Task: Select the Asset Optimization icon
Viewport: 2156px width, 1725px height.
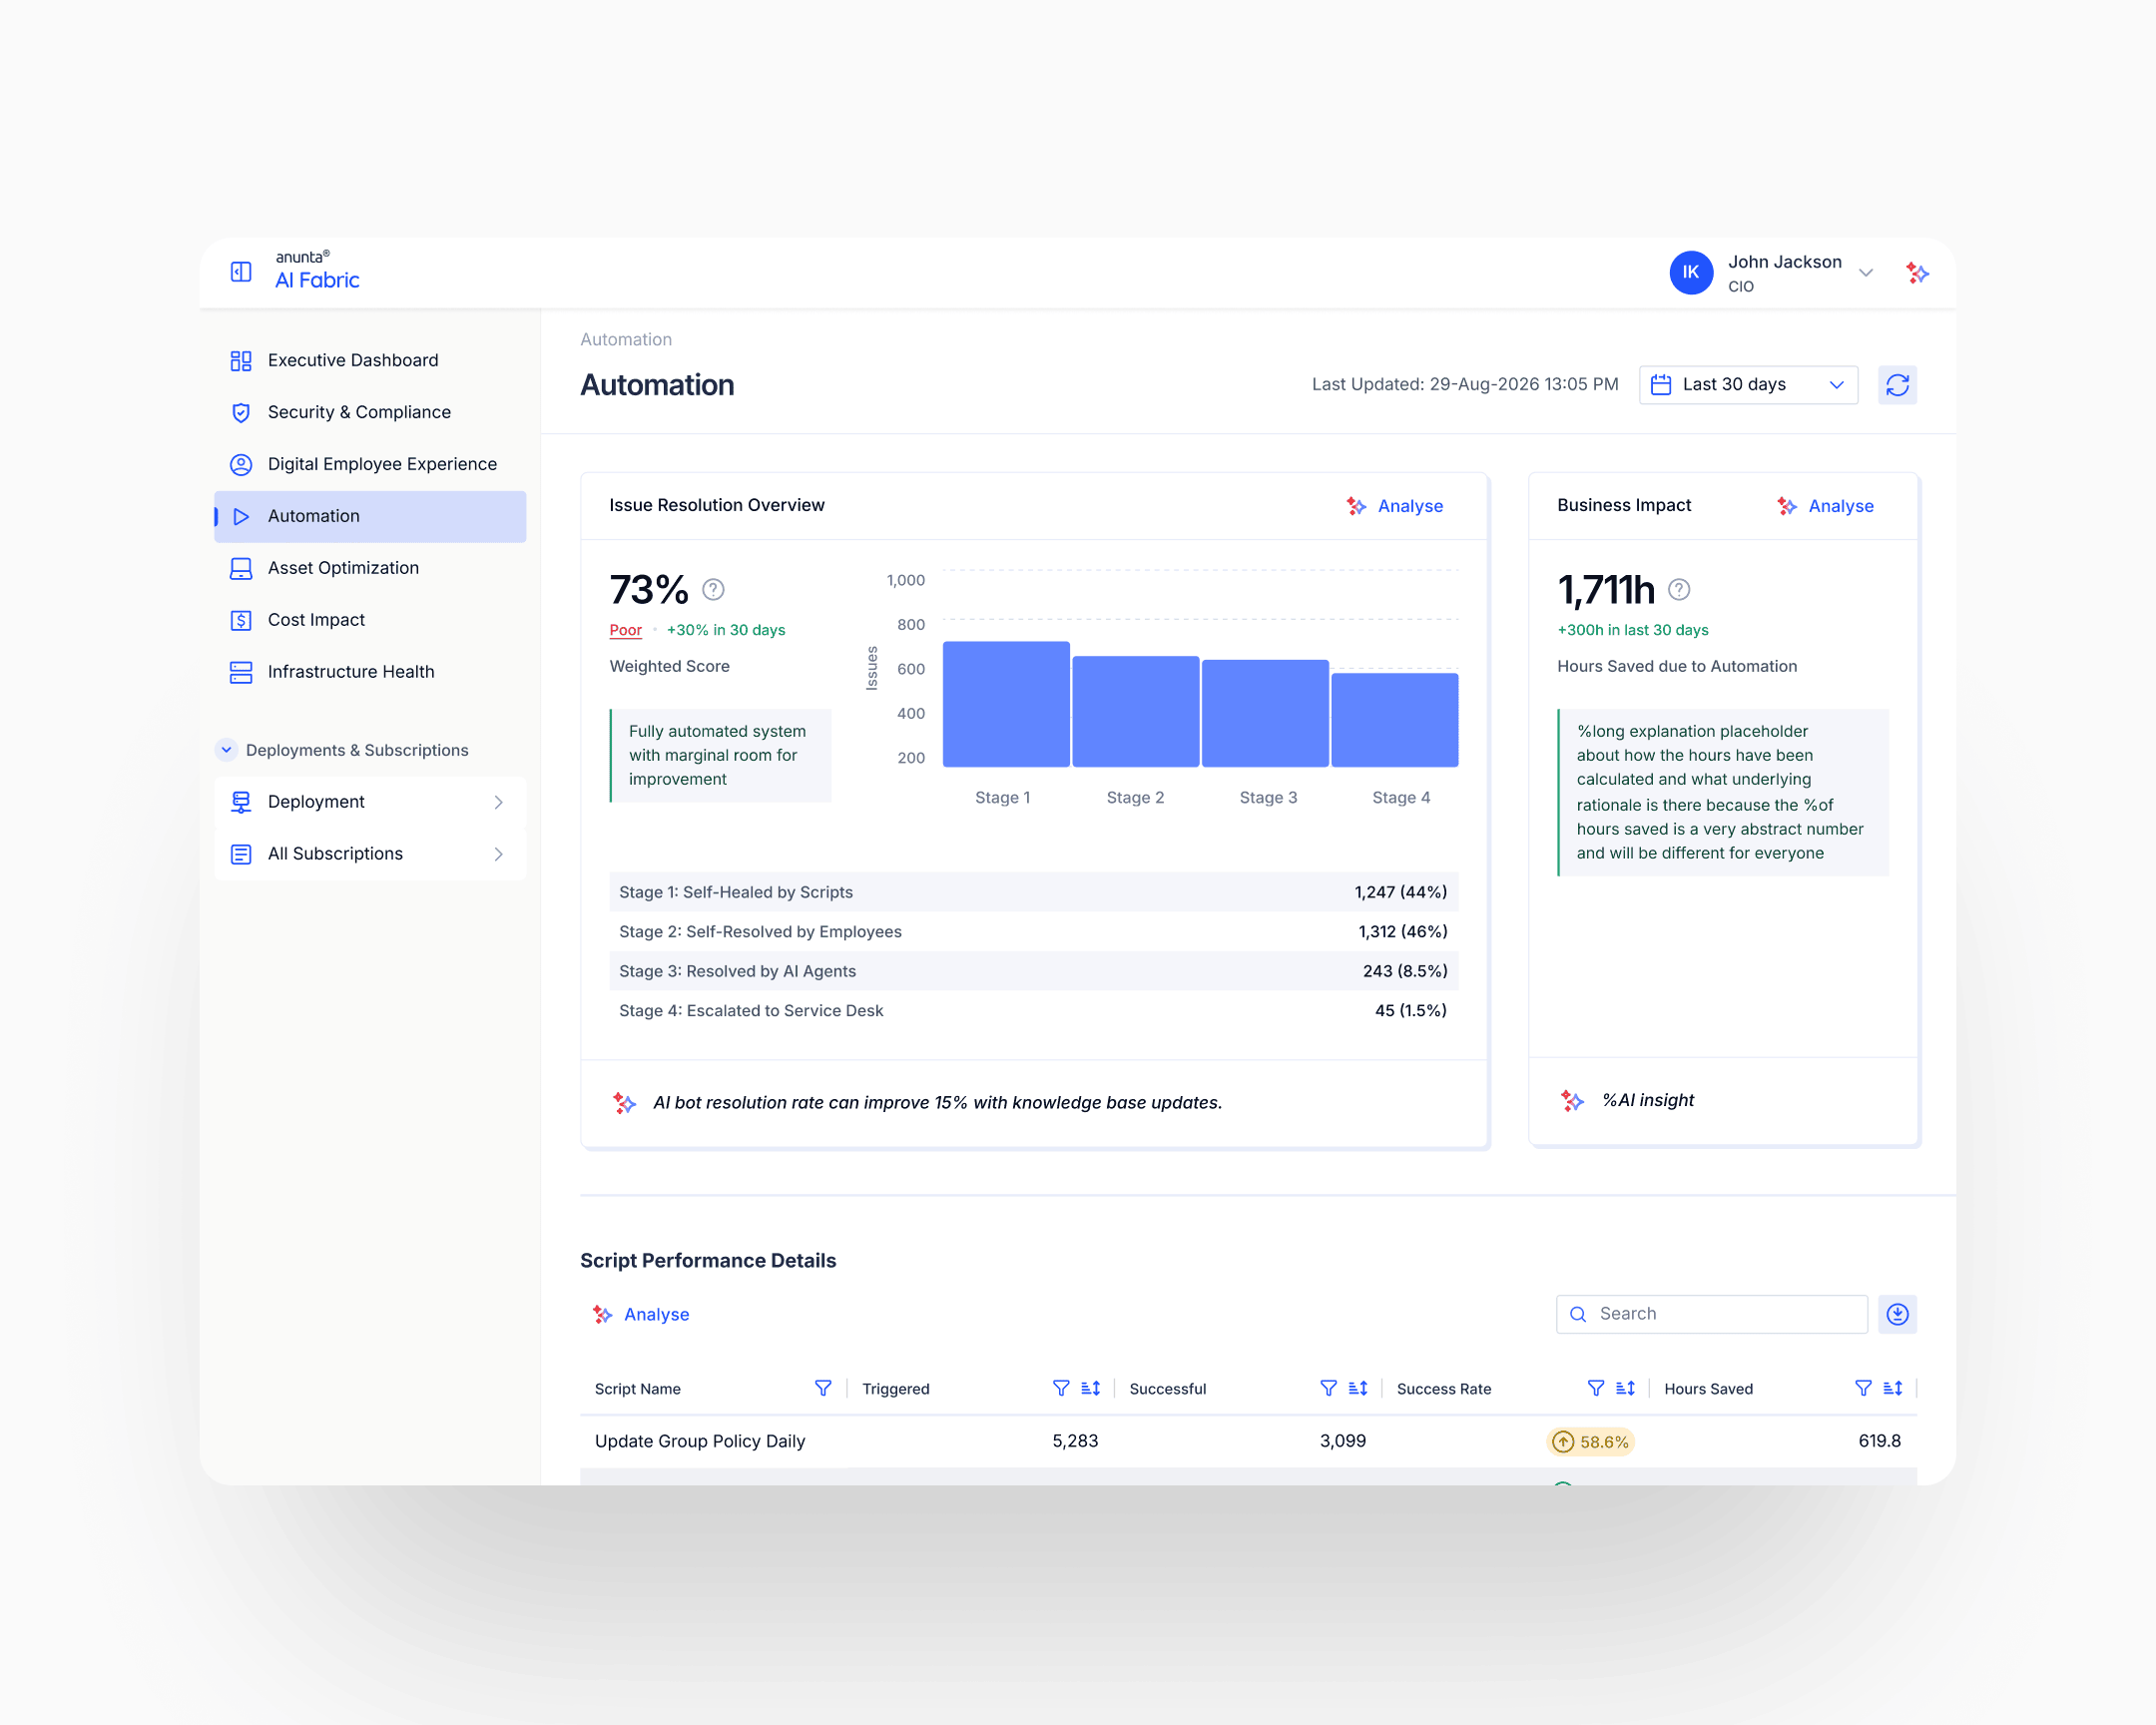Action: [x=241, y=568]
